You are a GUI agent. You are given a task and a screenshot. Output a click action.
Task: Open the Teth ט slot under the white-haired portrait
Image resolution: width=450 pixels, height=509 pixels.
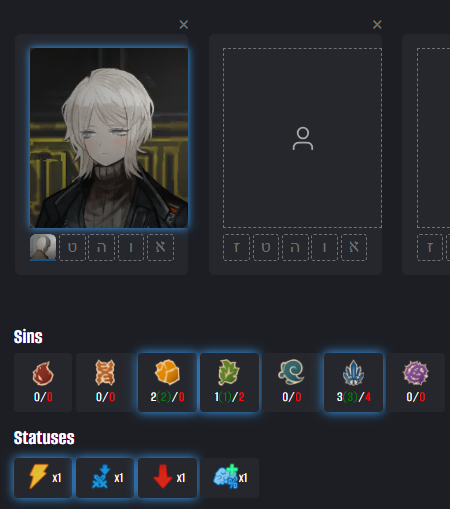pos(72,247)
